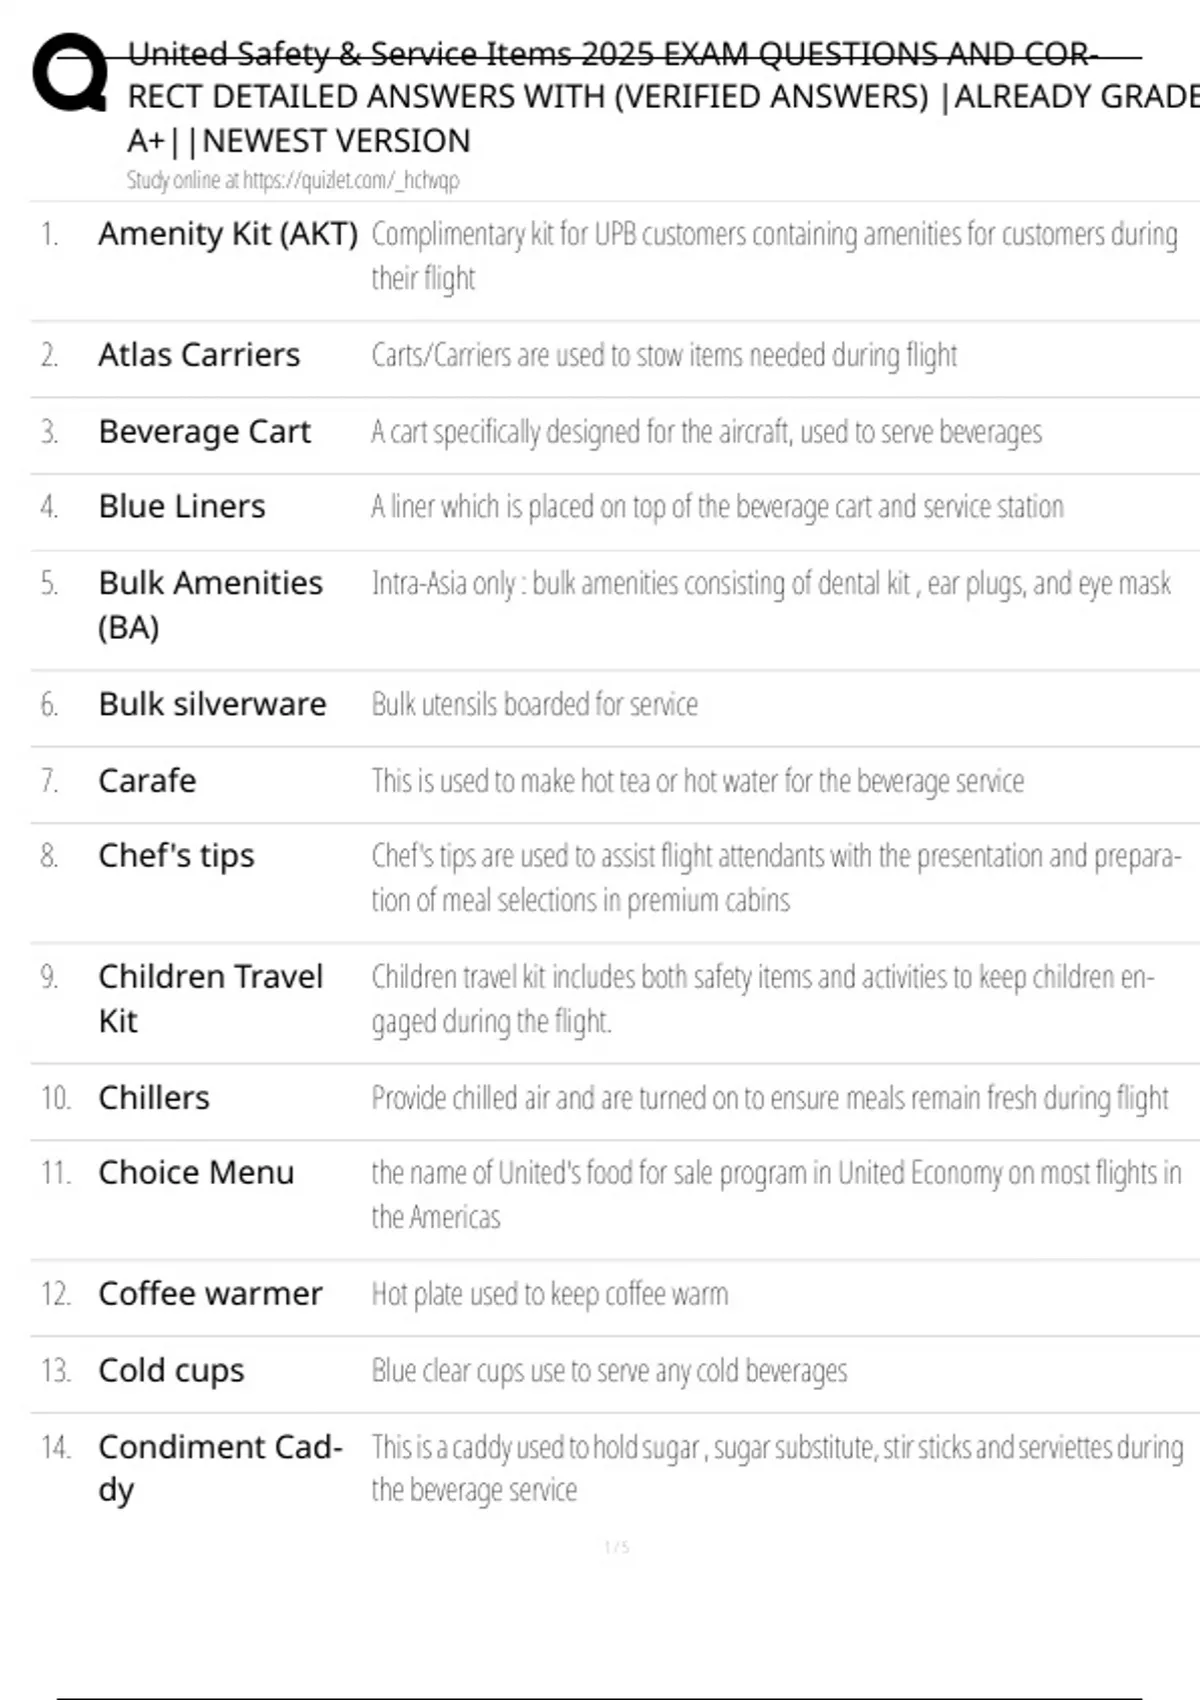Screen dimensions: 1200x1700
Task: Select the Carafe term
Action: 147,781
